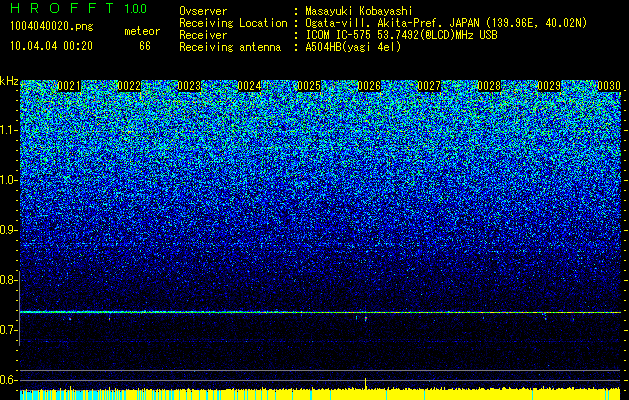
Task: Click the HROFFT 1.0.0 title text
Action: 79,8
